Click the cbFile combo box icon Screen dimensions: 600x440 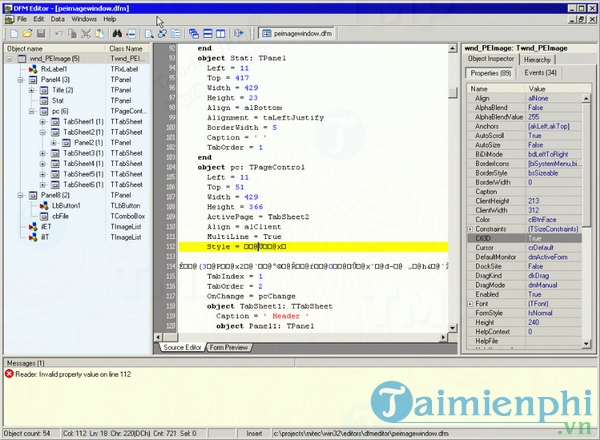click(x=44, y=216)
